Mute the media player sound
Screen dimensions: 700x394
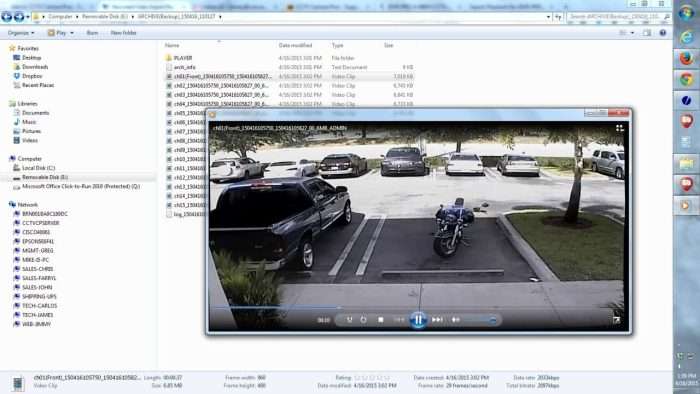[455, 319]
